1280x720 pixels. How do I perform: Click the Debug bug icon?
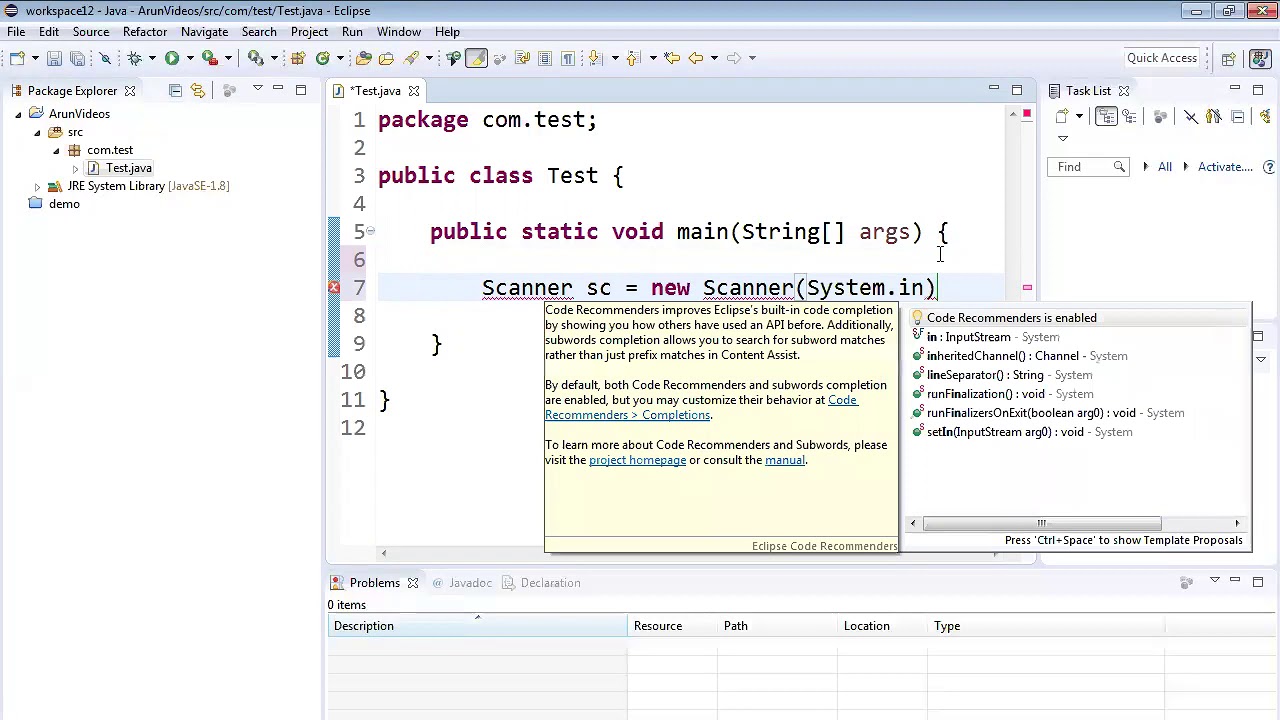134,58
